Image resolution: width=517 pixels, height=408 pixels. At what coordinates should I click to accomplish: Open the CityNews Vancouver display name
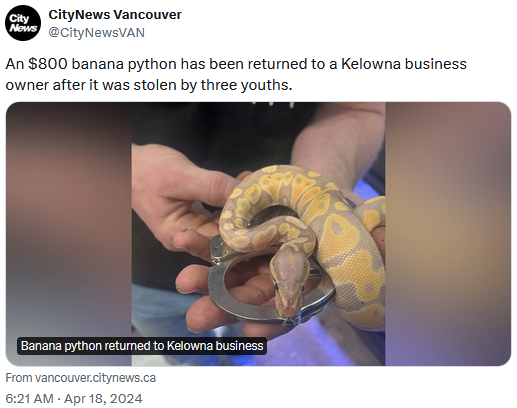115,15
